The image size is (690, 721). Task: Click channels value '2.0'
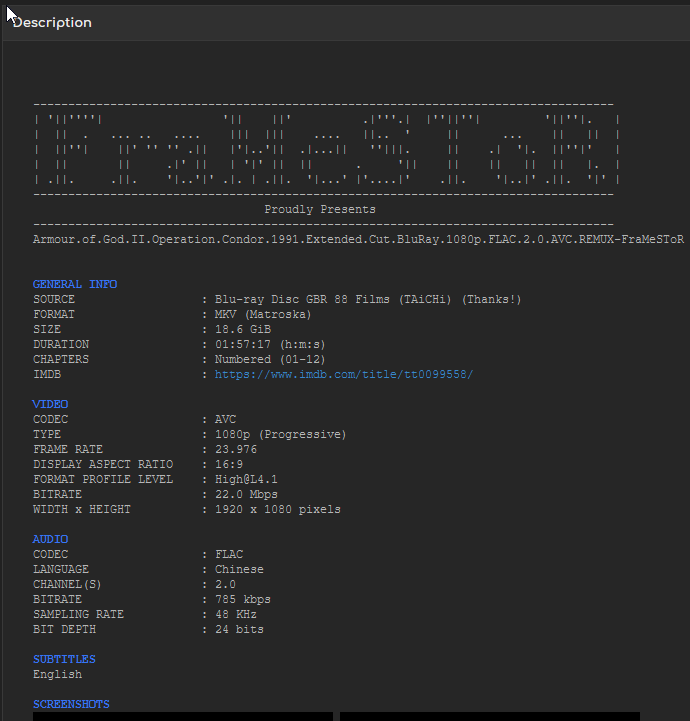(x=225, y=584)
